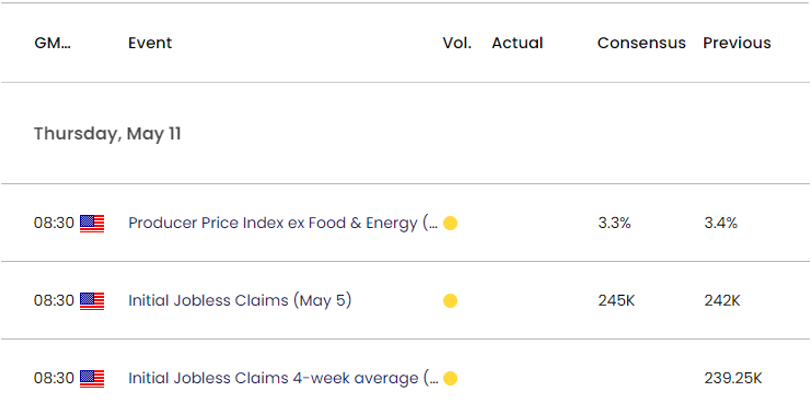The height and width of the screenshot is (408, 812).
Task: Click the yellow volatility dot for 4-week average
Action: (x=450, y=378)
